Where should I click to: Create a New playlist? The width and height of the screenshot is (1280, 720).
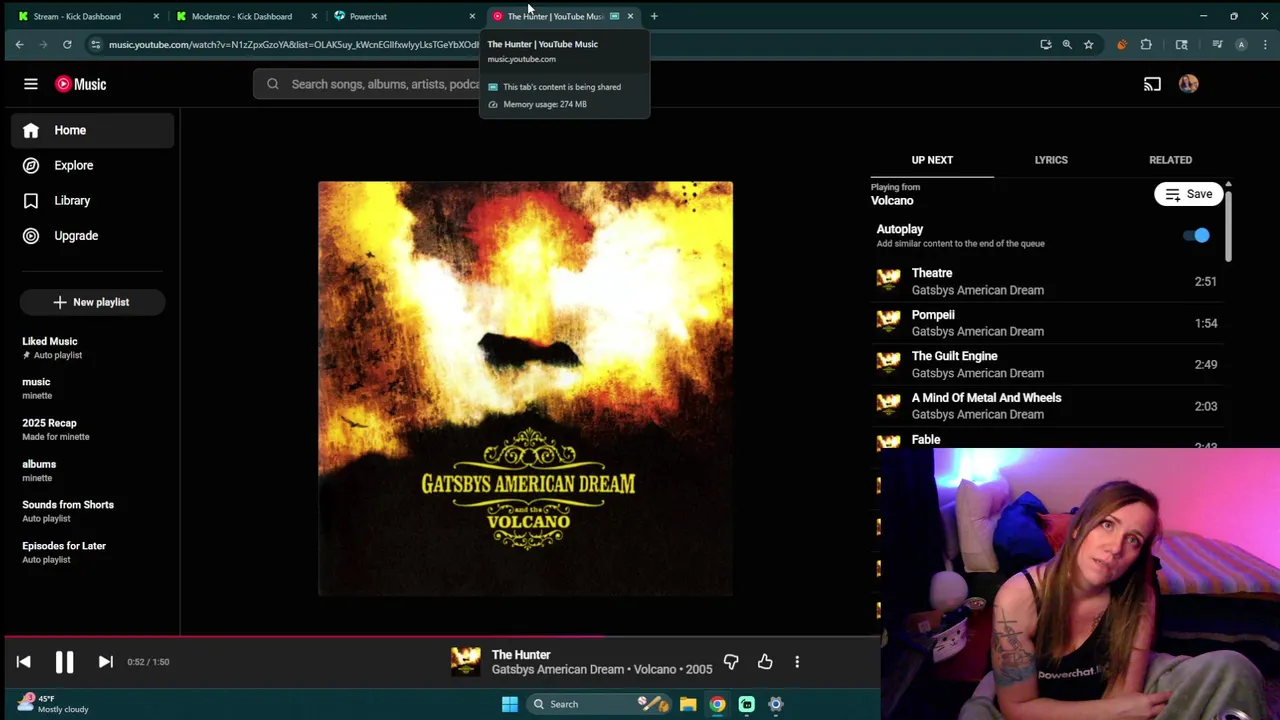click(x=92, y=302)
